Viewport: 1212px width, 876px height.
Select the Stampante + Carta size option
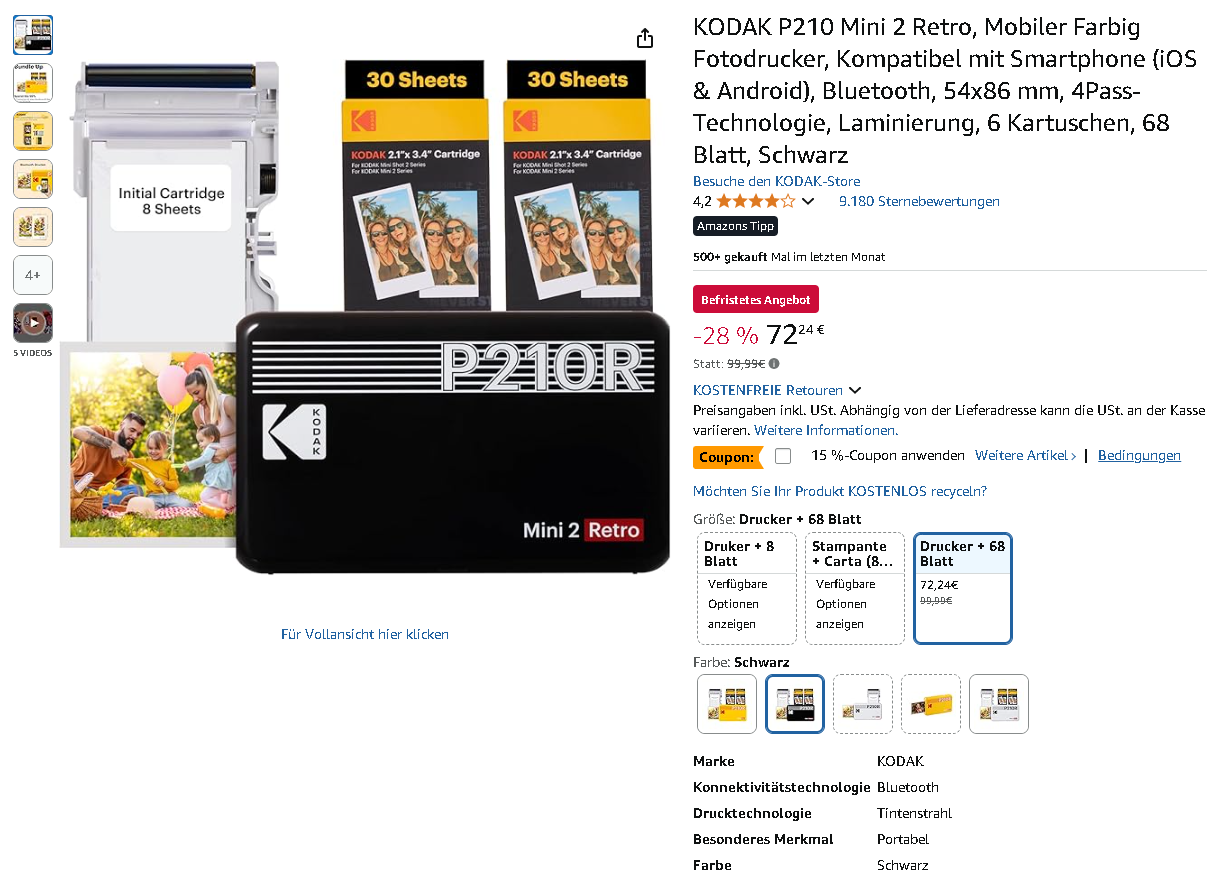[855, 588]
